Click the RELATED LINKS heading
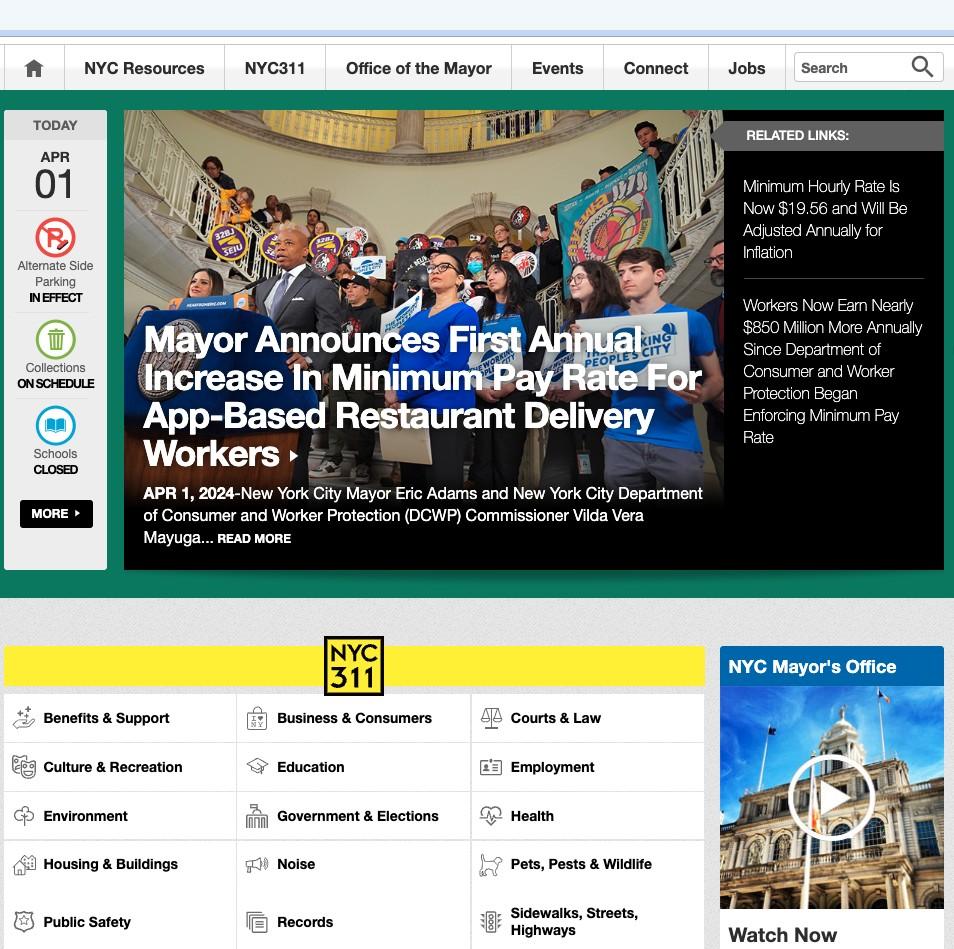The height and width of the screenshot is (949, 954). [x=797, y=135]
